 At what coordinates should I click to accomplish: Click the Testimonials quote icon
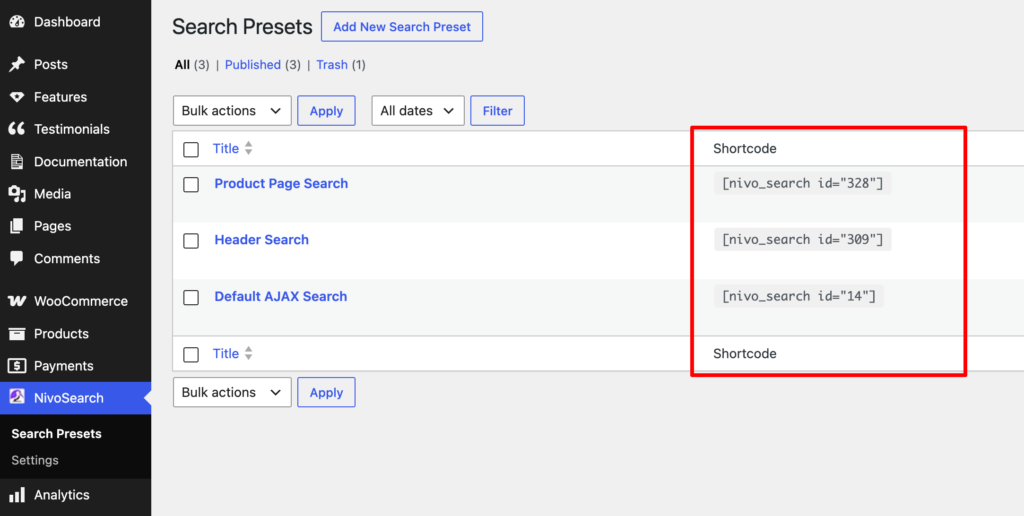(x=17, y=129)
